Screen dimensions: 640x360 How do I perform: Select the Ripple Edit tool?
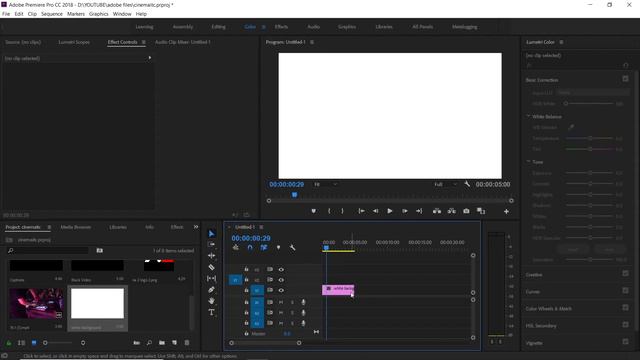[x=211, y=256]
